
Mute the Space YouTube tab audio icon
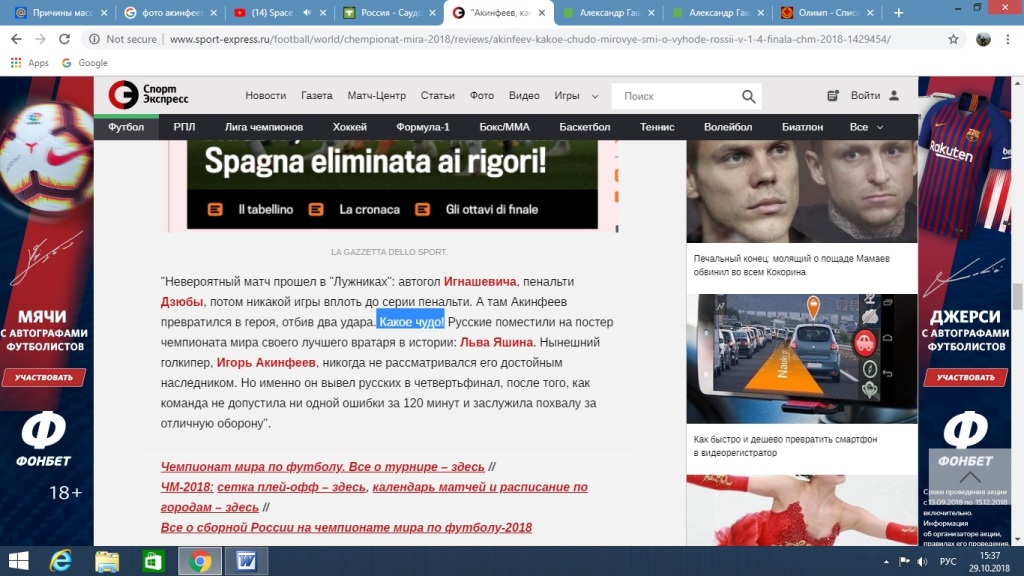[307, 12]
